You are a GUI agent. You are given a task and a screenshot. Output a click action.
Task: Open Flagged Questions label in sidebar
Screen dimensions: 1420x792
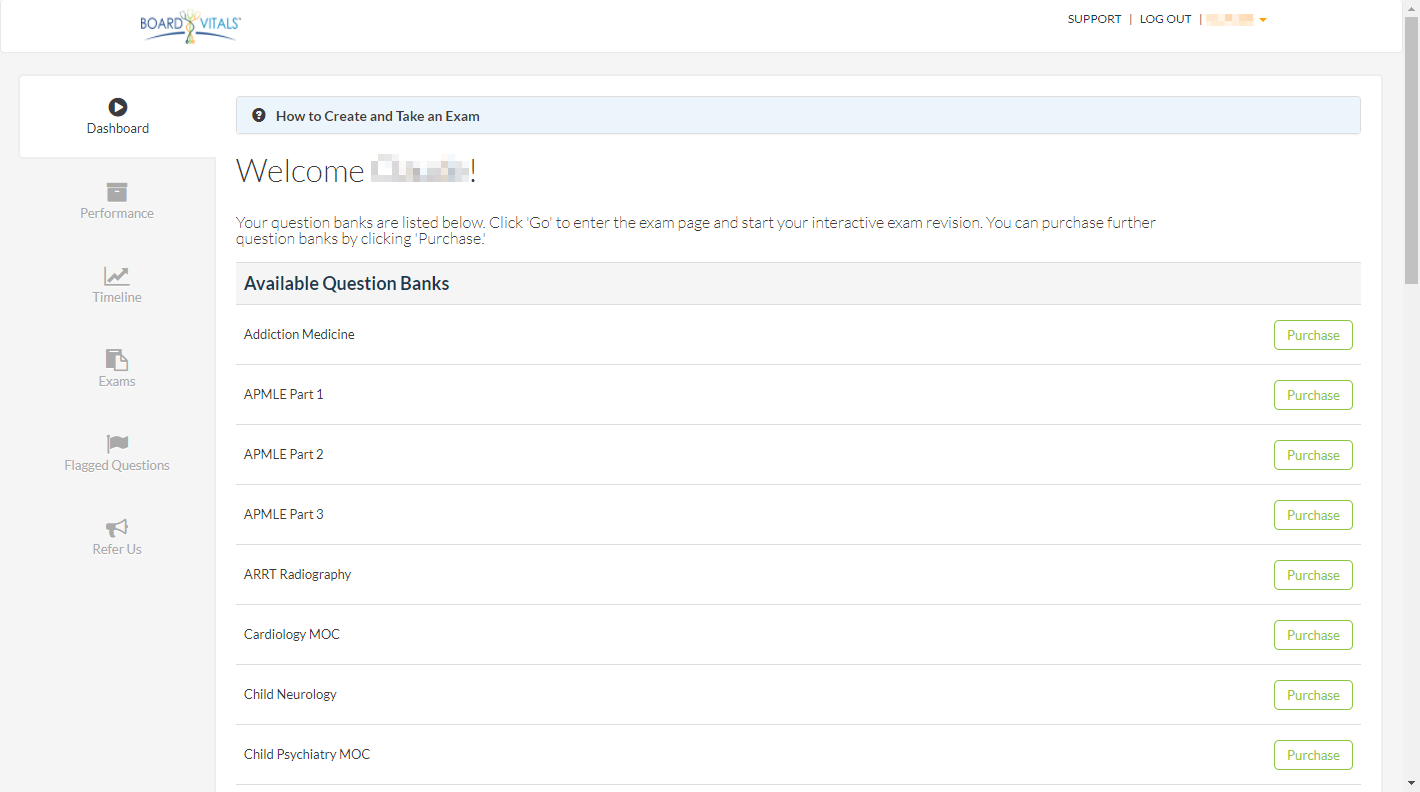(117, 465)
